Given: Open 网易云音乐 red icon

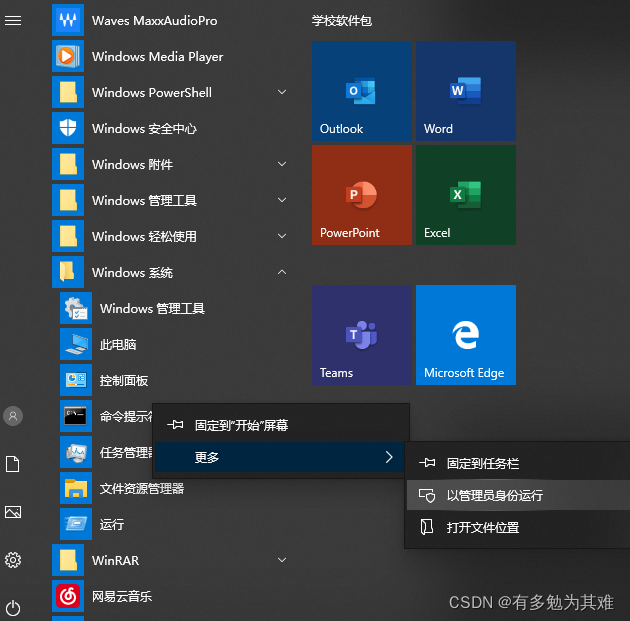Looking at the screenshot, I should (x=68, y=596).
